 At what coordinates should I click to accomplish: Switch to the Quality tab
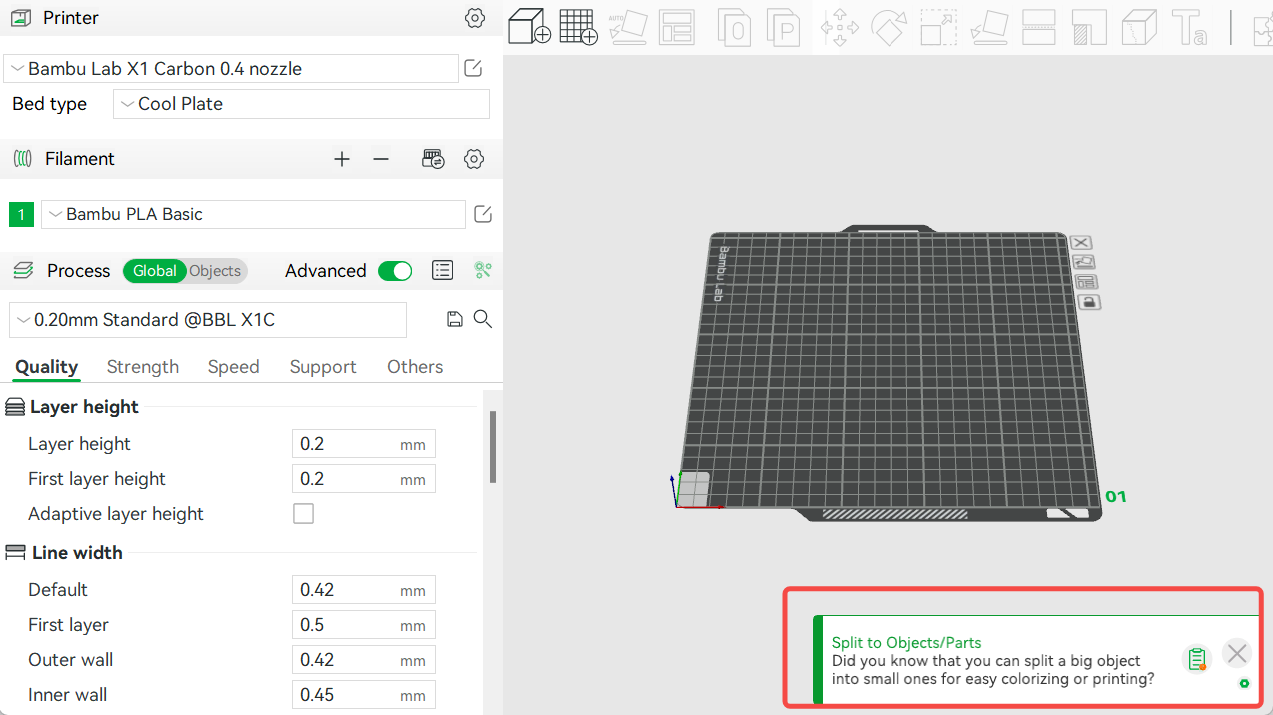pos(46,367)
